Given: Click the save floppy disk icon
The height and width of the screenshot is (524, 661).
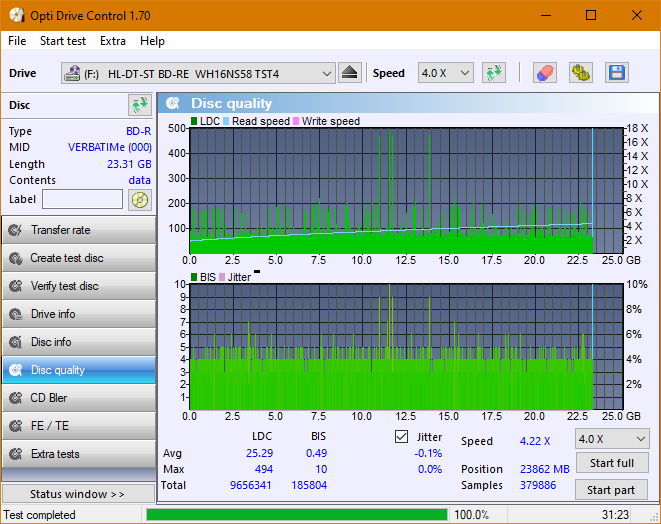Looking at the screenshot, I should [x=617, y=73].
